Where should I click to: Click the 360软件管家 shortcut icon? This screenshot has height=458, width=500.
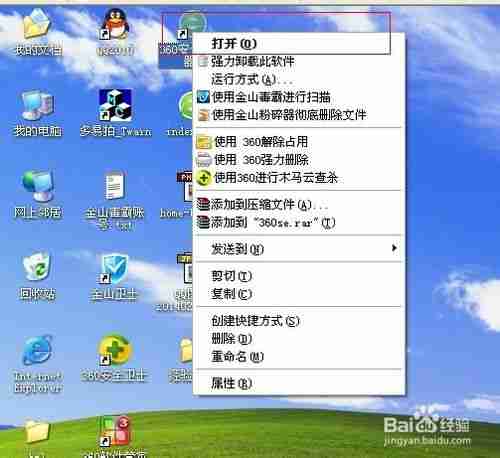click(x=115, y=431)
